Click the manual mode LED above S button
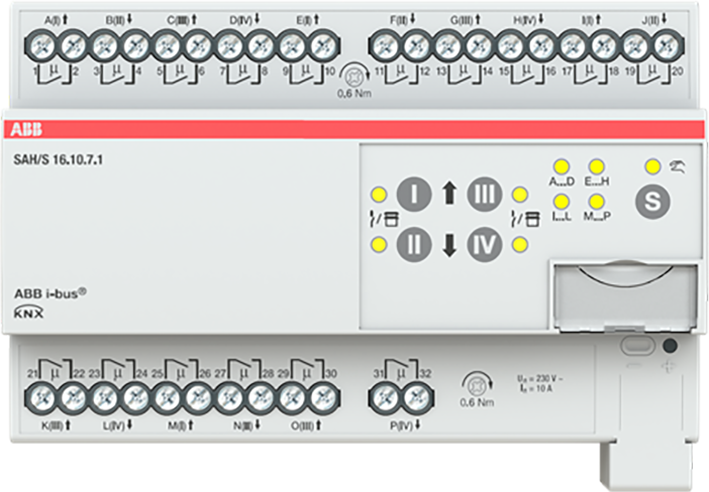This screenshot has width=709, height=492. pos(652,166)
